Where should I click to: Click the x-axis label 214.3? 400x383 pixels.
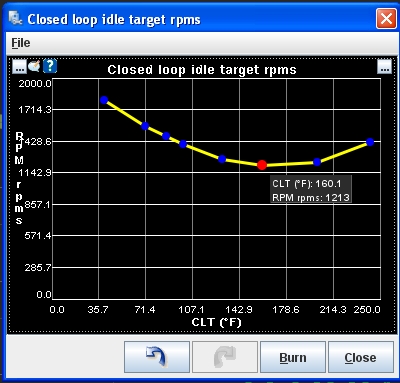pyautogui.click(x=333, y=310)
